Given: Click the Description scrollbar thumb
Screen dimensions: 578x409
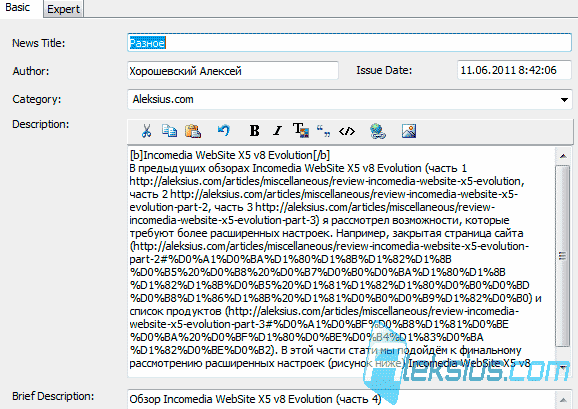Looking at the screenshot, I should (563, 256).
